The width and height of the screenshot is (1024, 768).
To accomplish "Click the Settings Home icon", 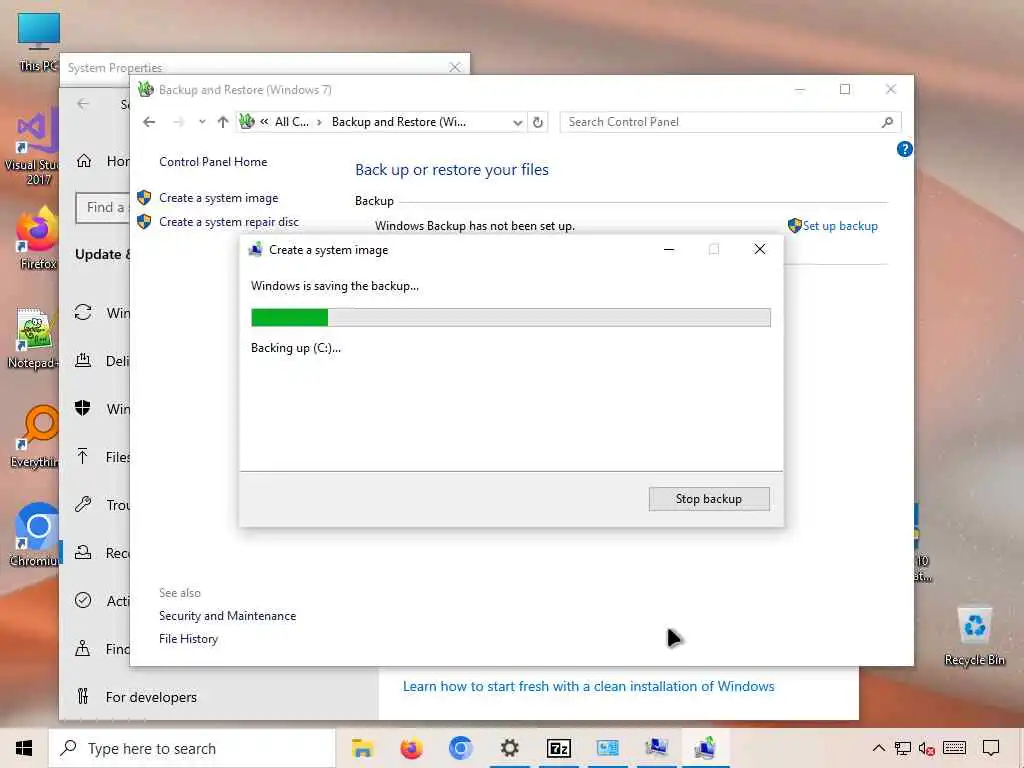I will [84, 161].
